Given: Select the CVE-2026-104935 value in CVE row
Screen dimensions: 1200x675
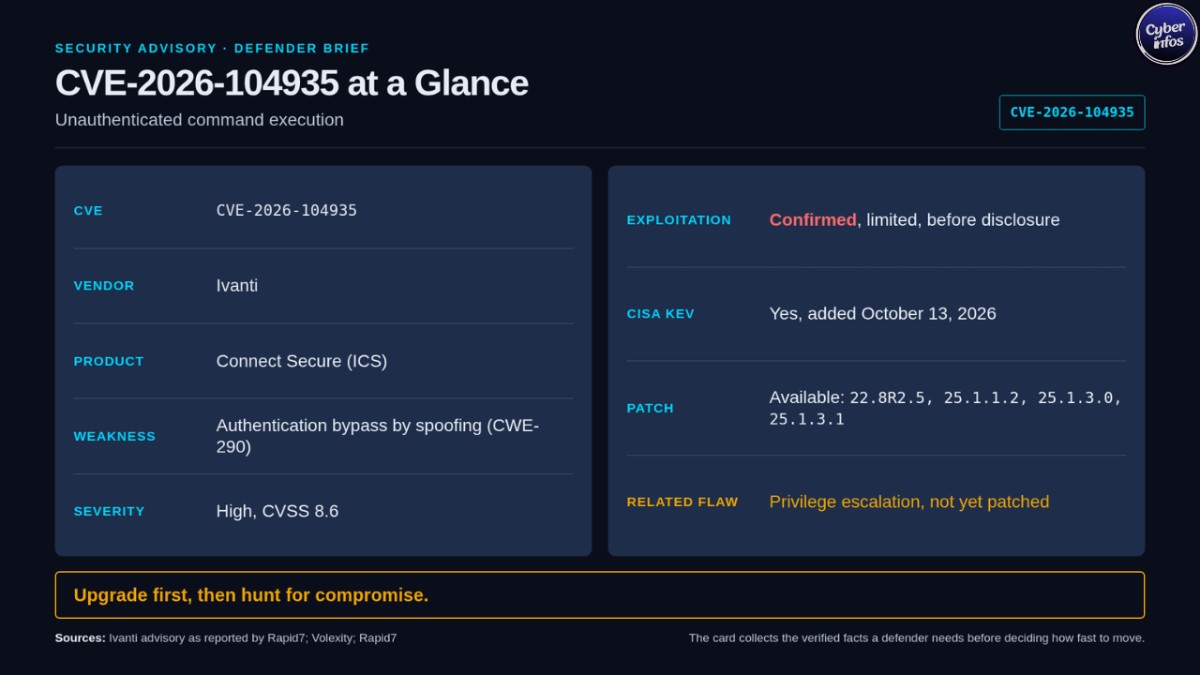Looking at the screenshot, I should tap(287, 210).
